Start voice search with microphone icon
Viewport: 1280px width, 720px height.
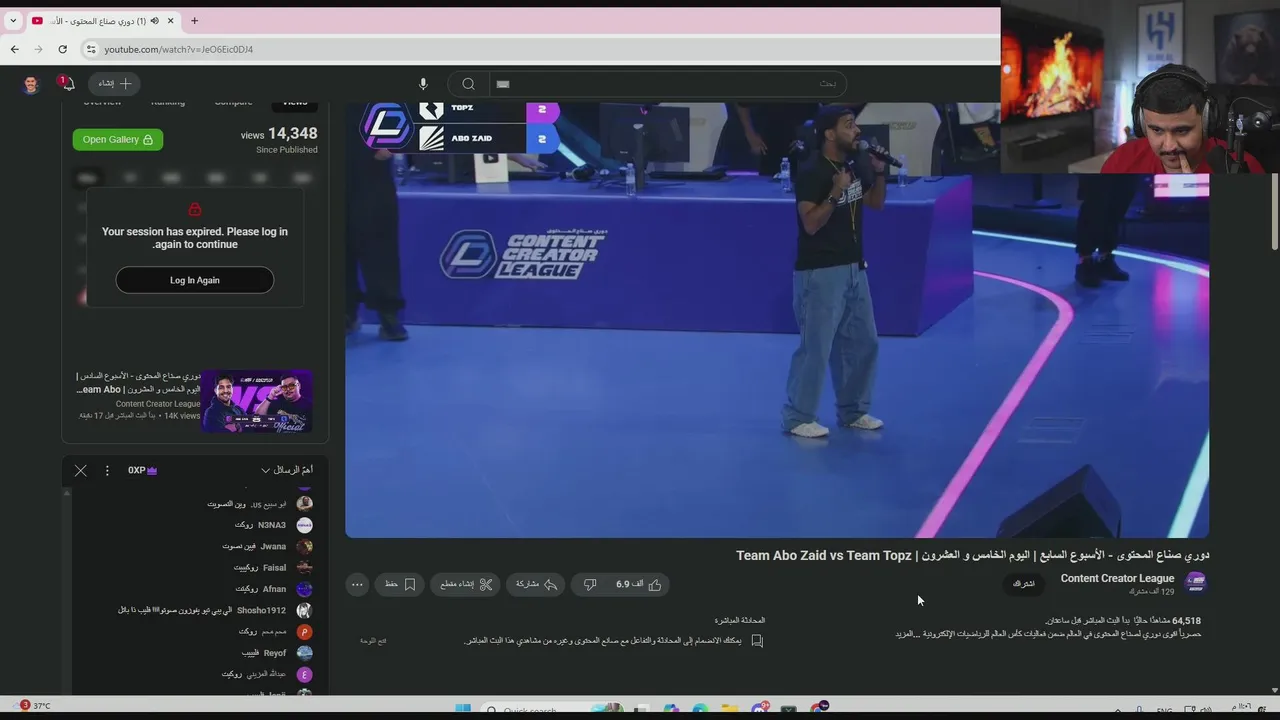(423, 84)
